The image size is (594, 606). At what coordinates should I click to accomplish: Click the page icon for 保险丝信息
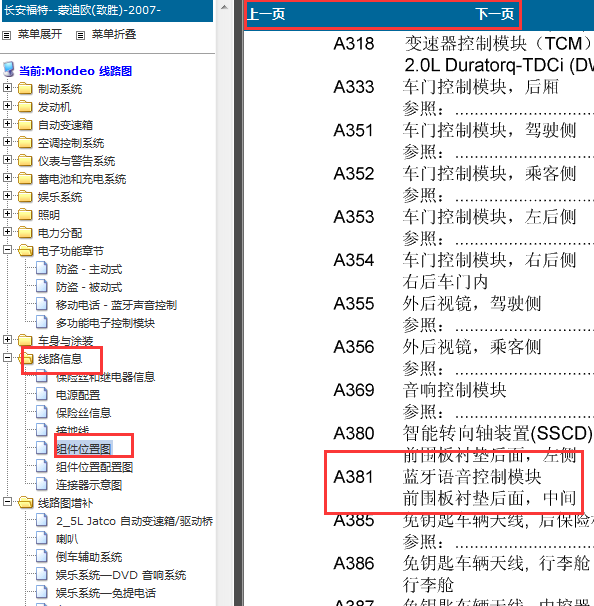(x=42, y=412)
